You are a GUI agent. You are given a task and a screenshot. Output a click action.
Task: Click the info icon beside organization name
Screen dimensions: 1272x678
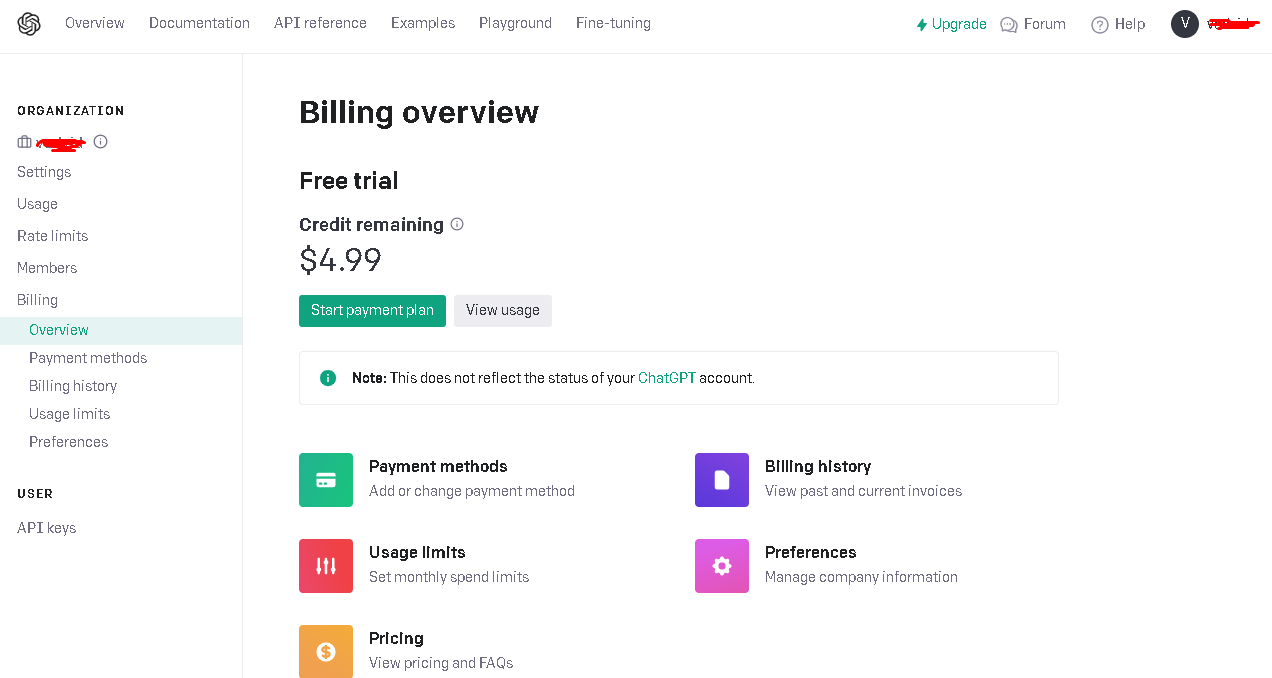coord(100,142)
